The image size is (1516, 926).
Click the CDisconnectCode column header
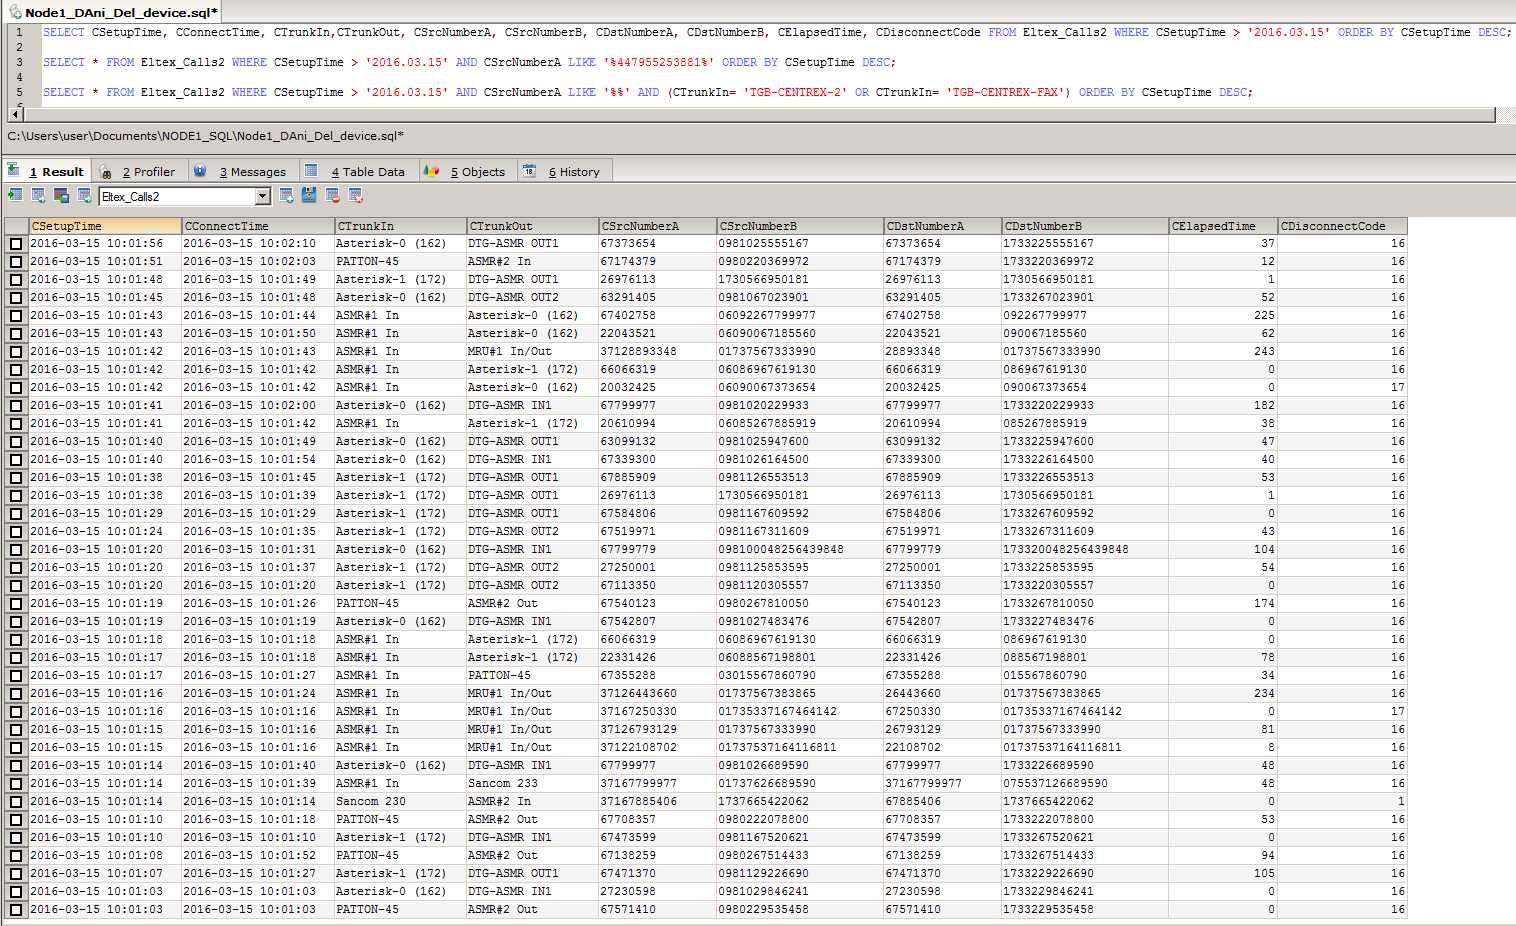[x=1342, y=226]
